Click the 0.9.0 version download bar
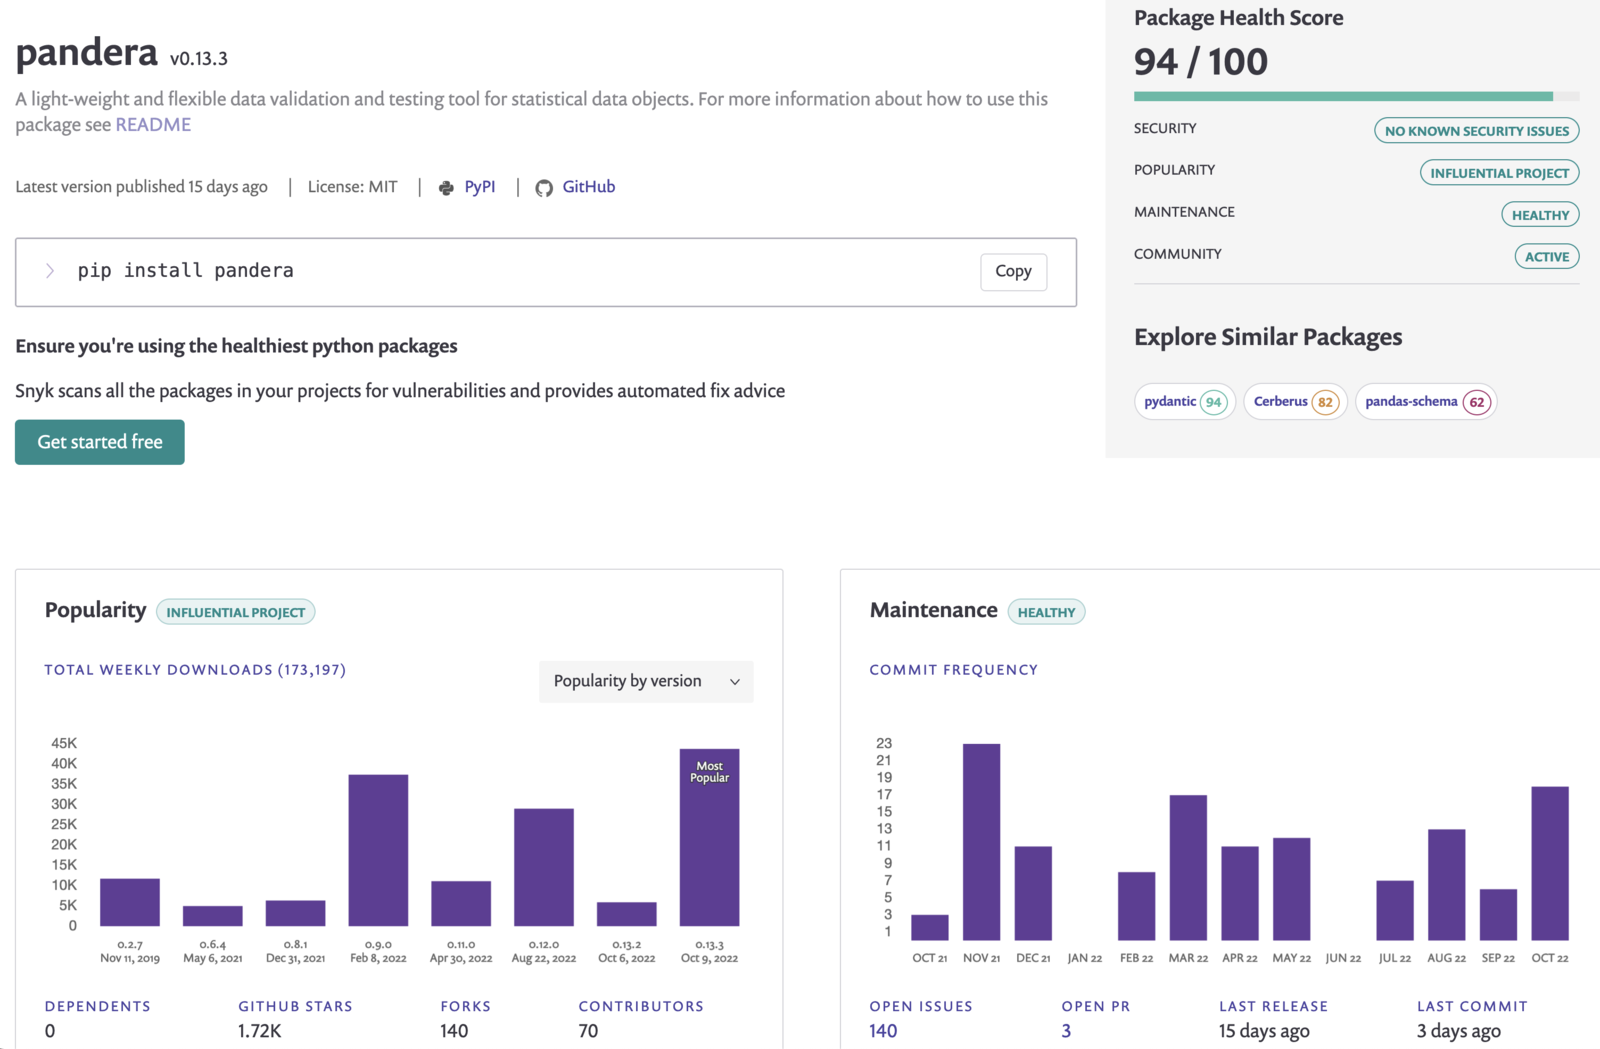 pos(378,850)
